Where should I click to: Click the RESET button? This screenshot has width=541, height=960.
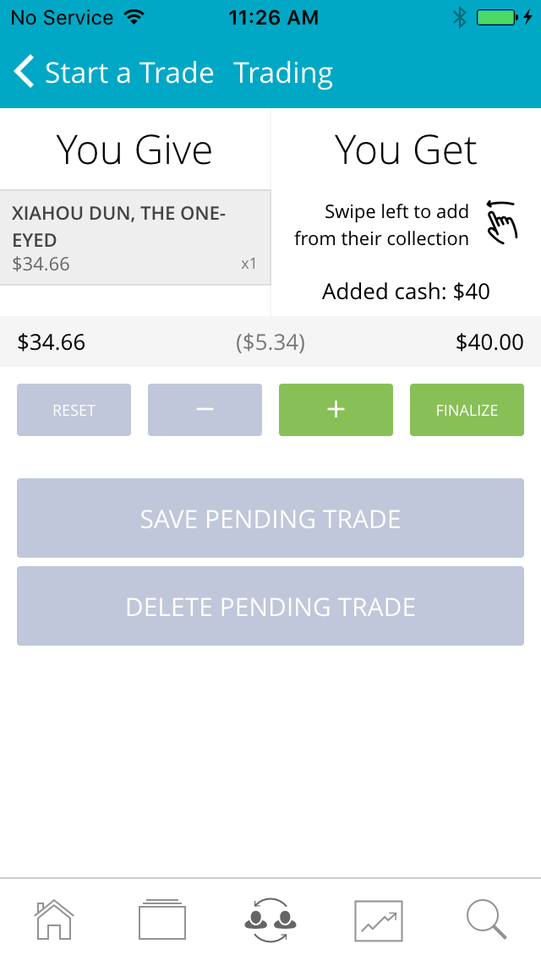pos(74,410)
